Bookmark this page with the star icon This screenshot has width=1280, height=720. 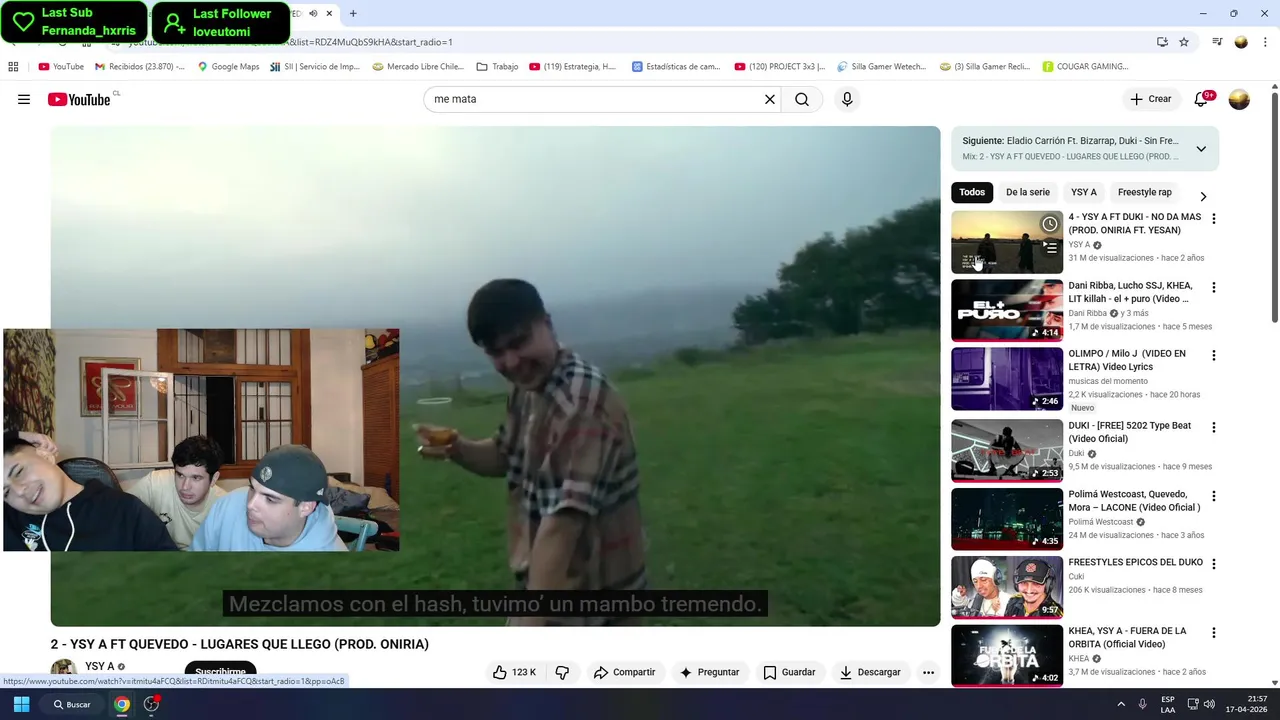tap(1184, 42)
